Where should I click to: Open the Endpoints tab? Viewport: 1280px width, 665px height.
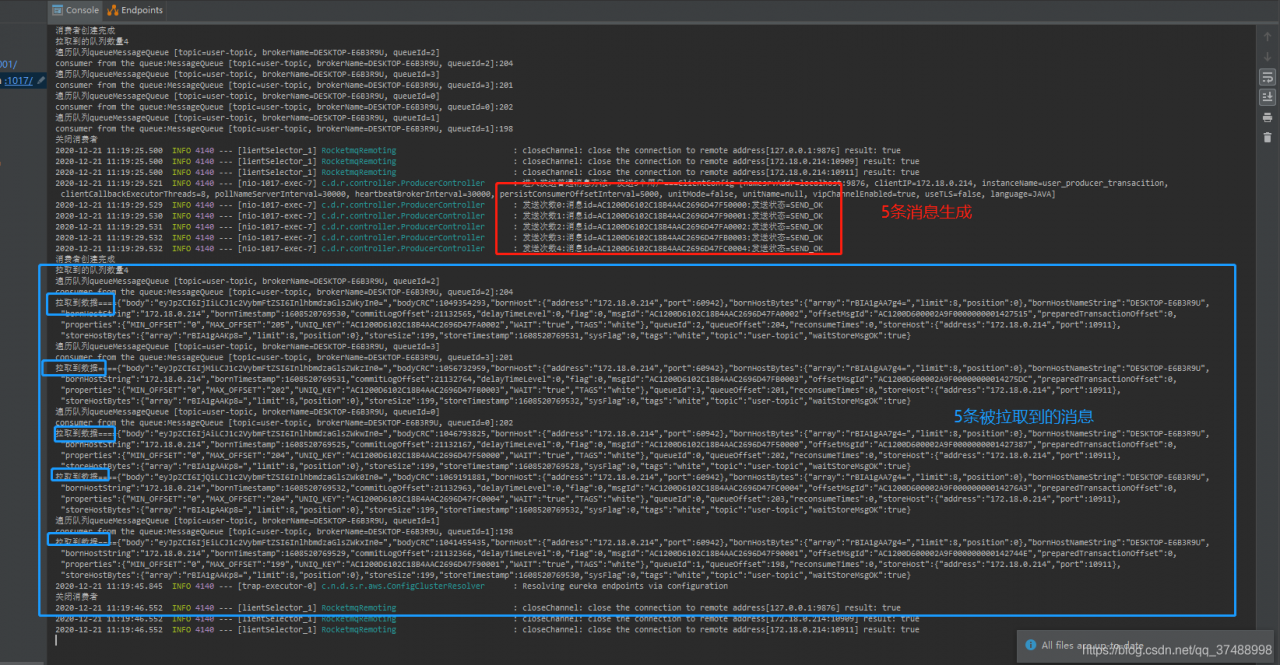[x=141, y=10]
